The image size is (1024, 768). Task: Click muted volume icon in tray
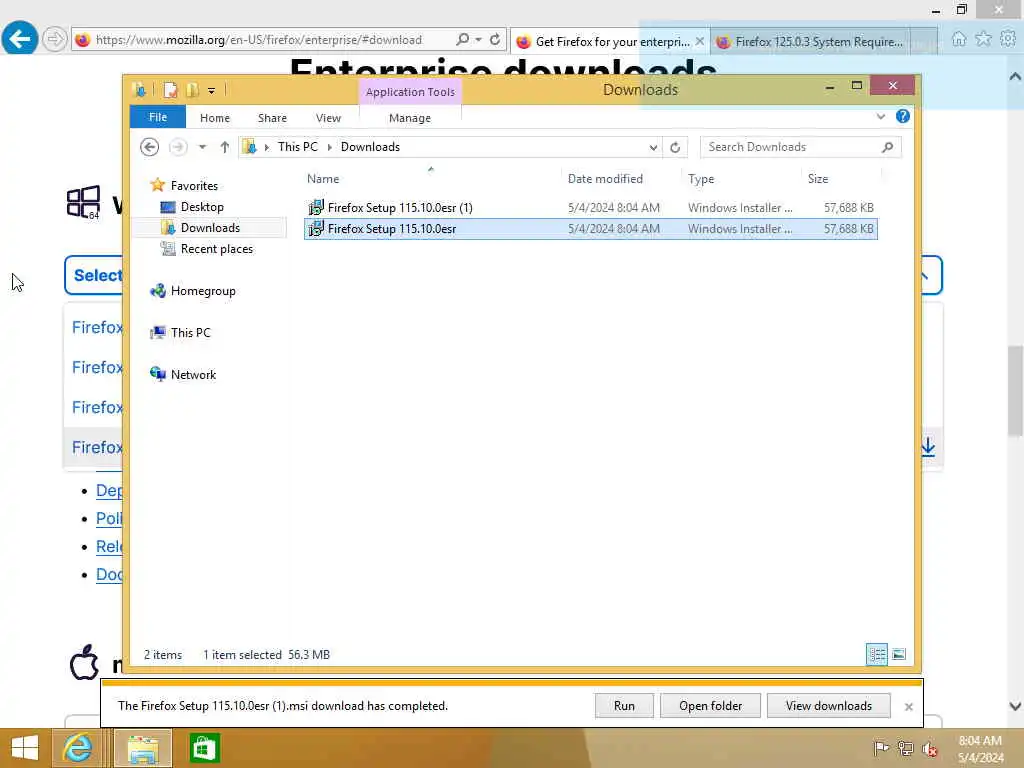pos(929,749)
